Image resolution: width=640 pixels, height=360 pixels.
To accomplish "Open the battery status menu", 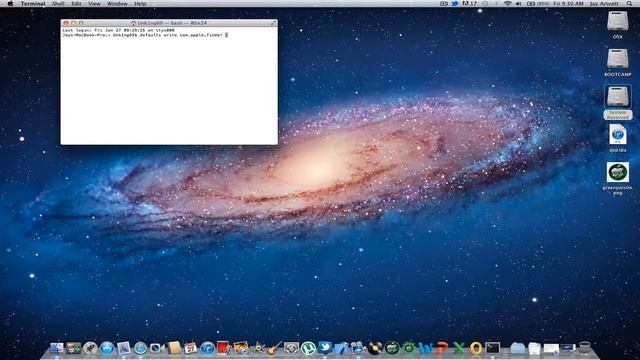I will [538, 4].
